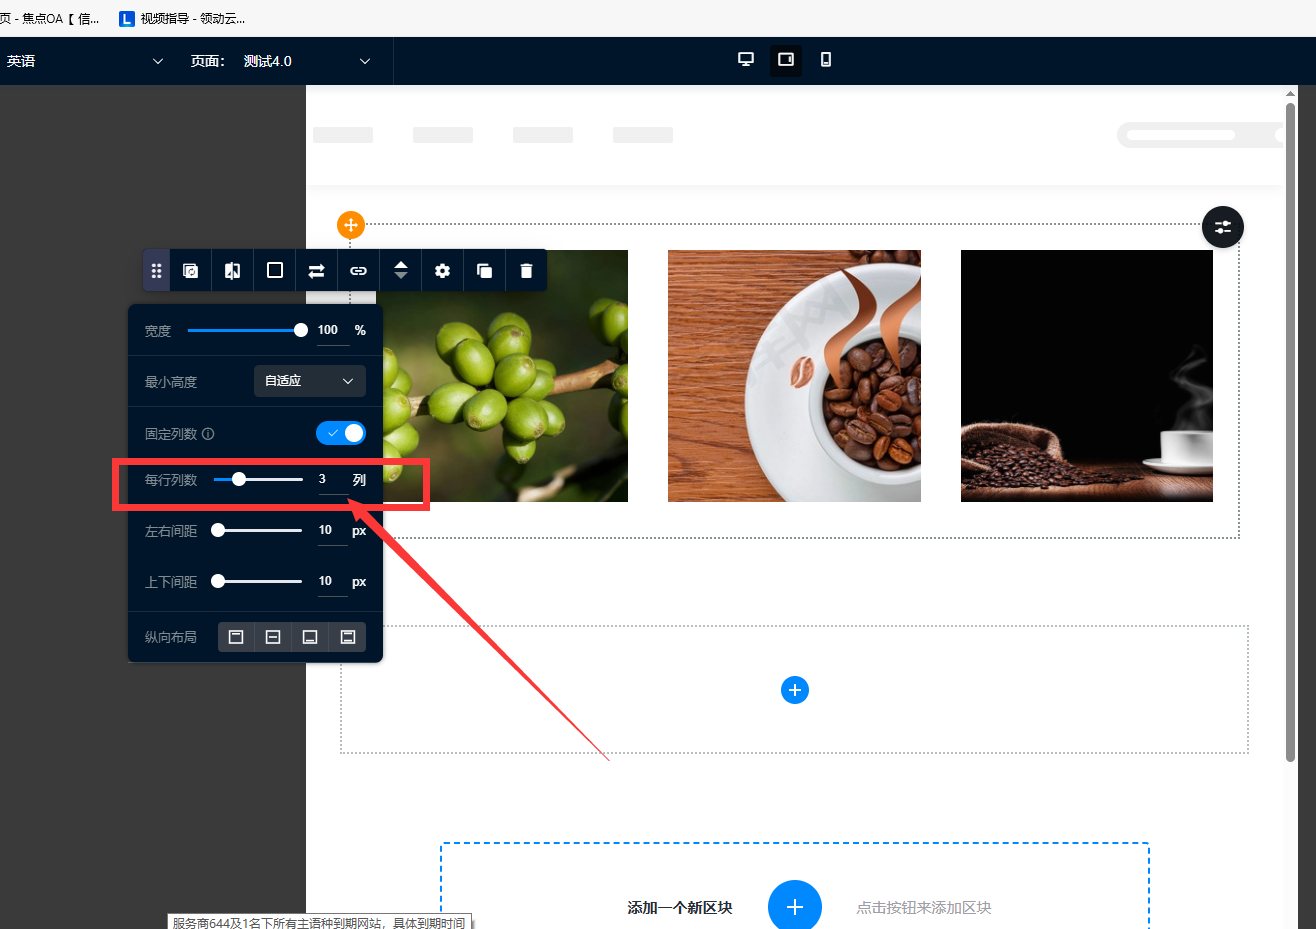
Task: Switch to the 视频指导 browser tab
Action: 182,18
